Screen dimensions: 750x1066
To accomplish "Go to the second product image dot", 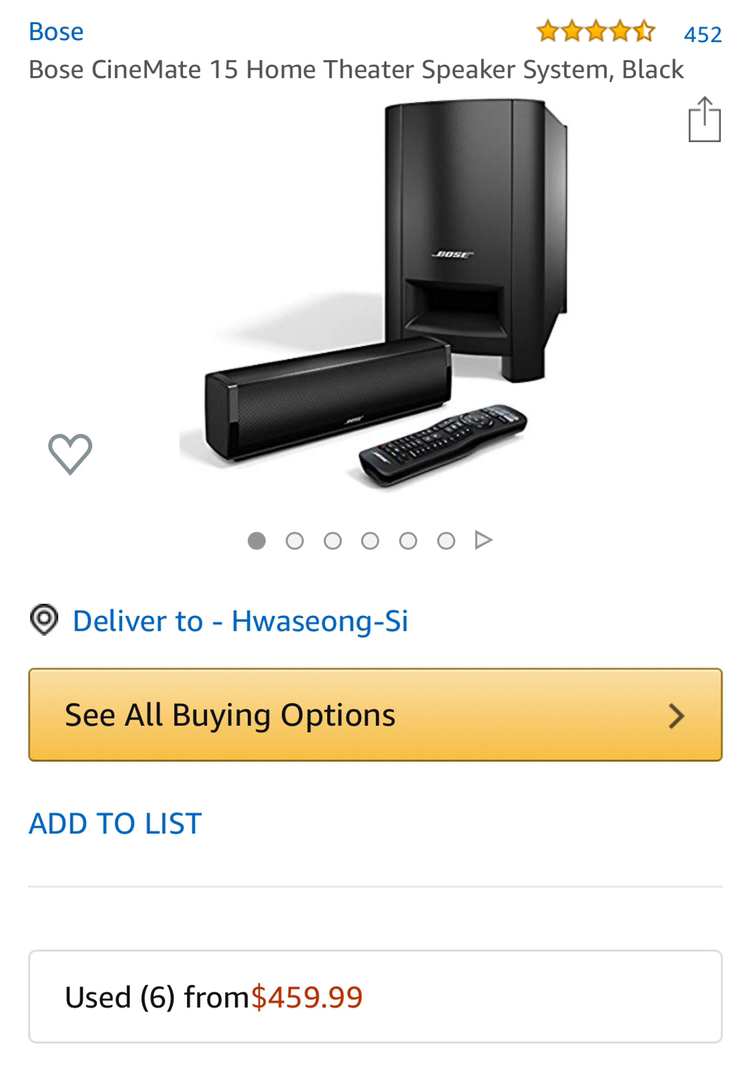I will click(295, 540).
